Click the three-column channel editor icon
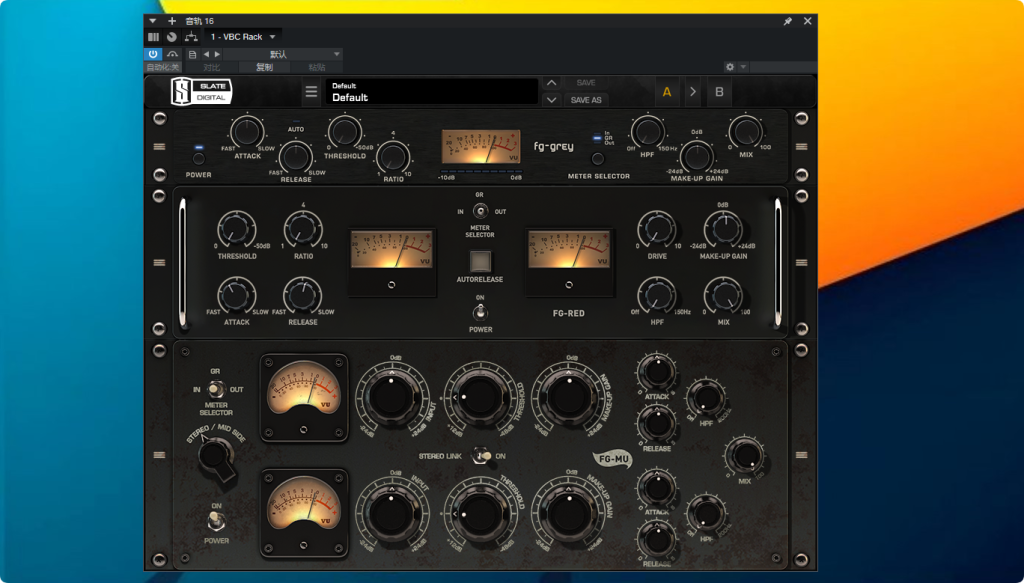 pos(153,37)
